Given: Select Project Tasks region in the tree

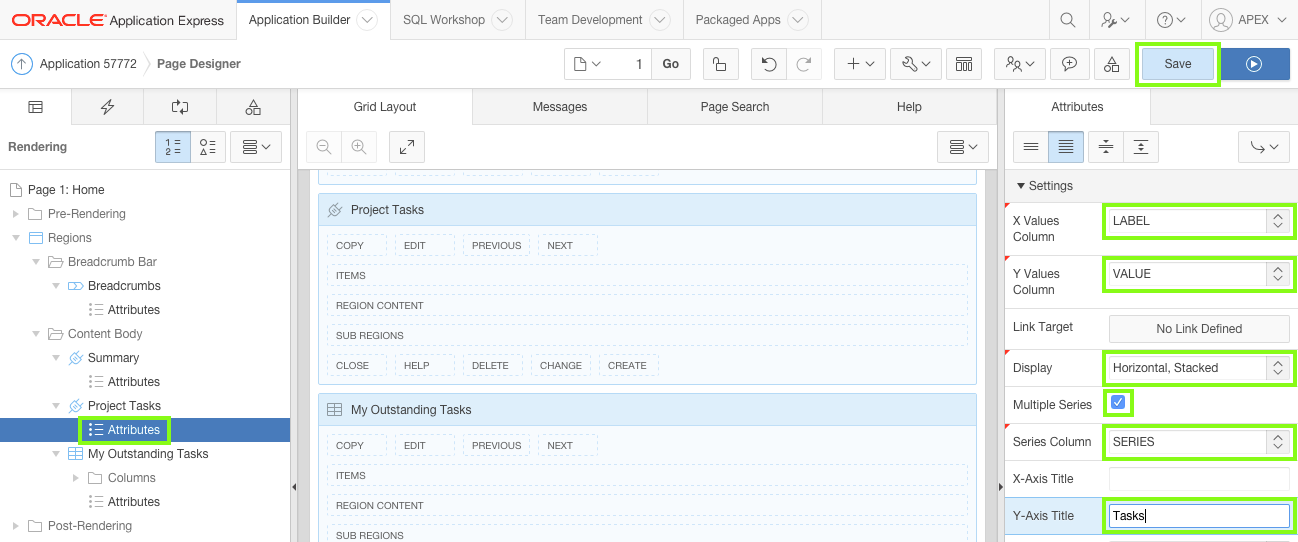Looking at the screenshot, I should pyautogui.click(x=124, y=406).
